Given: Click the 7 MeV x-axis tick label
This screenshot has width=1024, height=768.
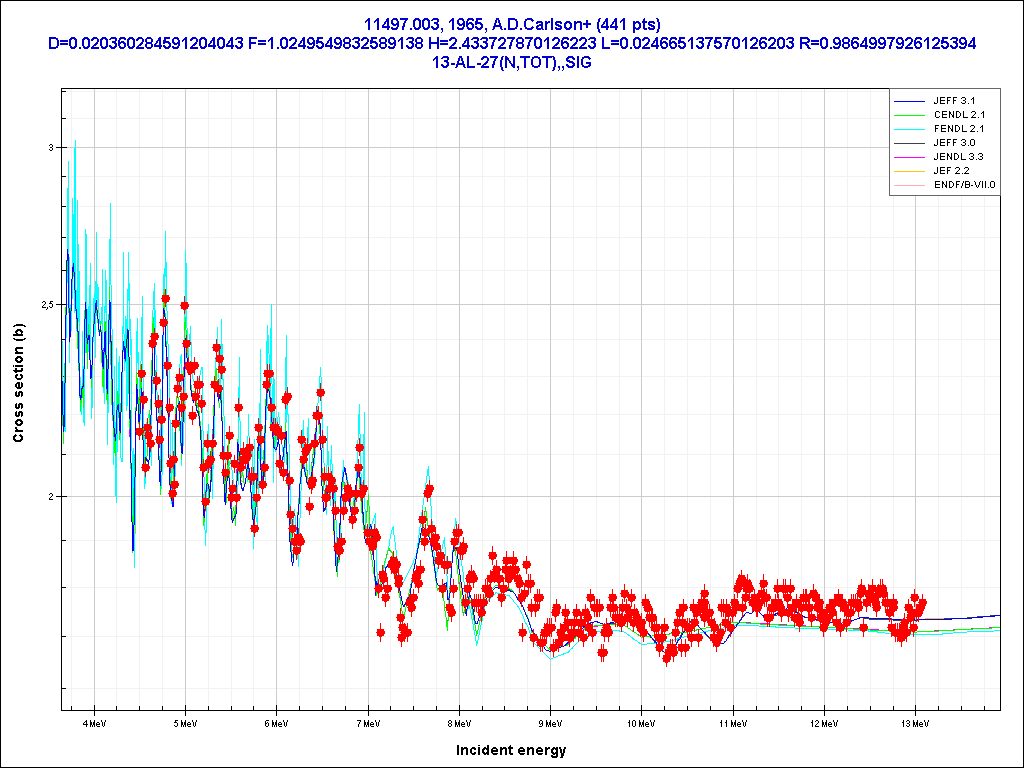Looking at the screenshot, I should [368, 721].
